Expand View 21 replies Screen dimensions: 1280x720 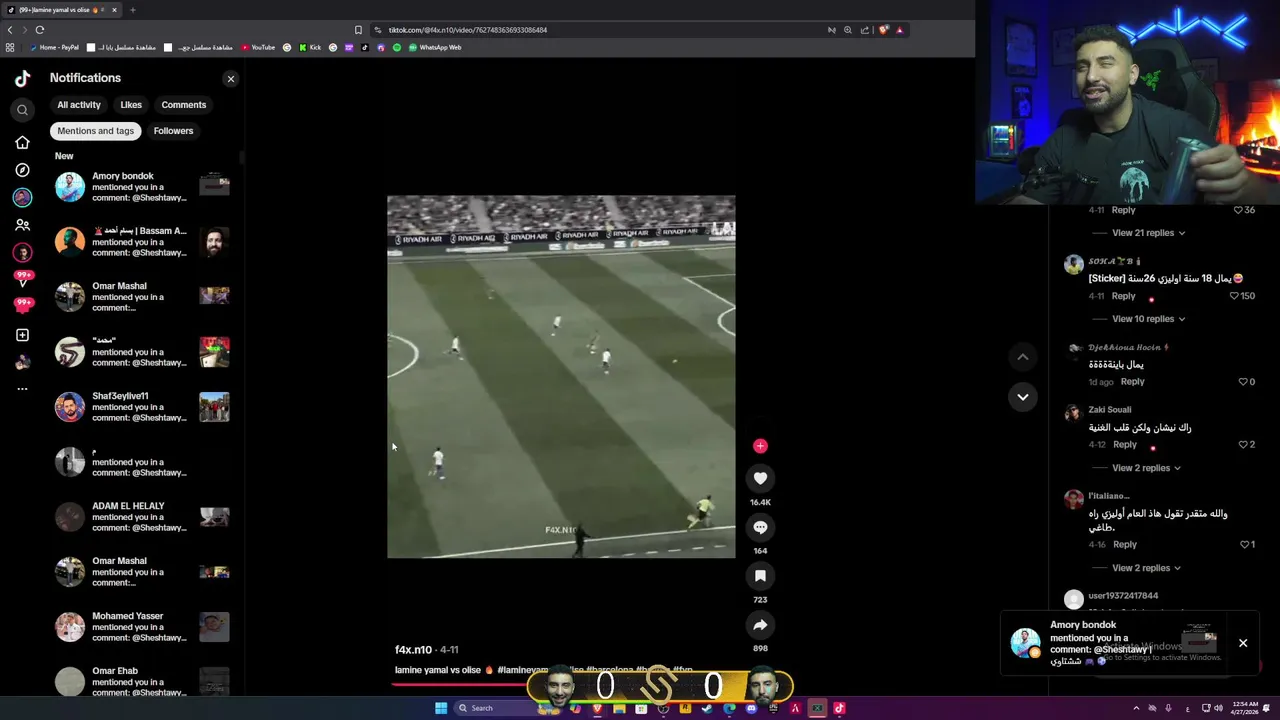click(x=1148, y=233)
